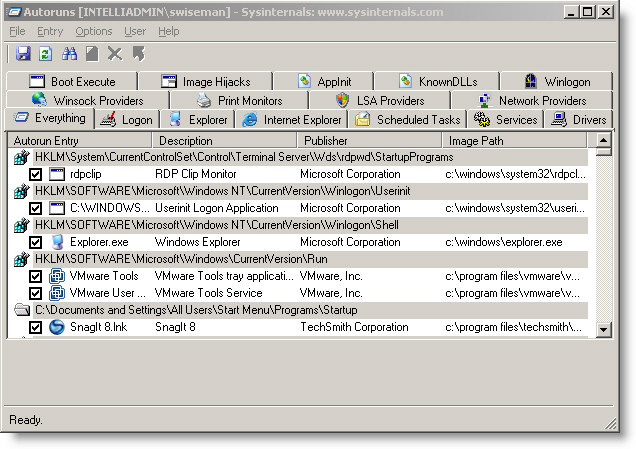Click 'TechSmith Corporation' publisher cell

[354, 327]
